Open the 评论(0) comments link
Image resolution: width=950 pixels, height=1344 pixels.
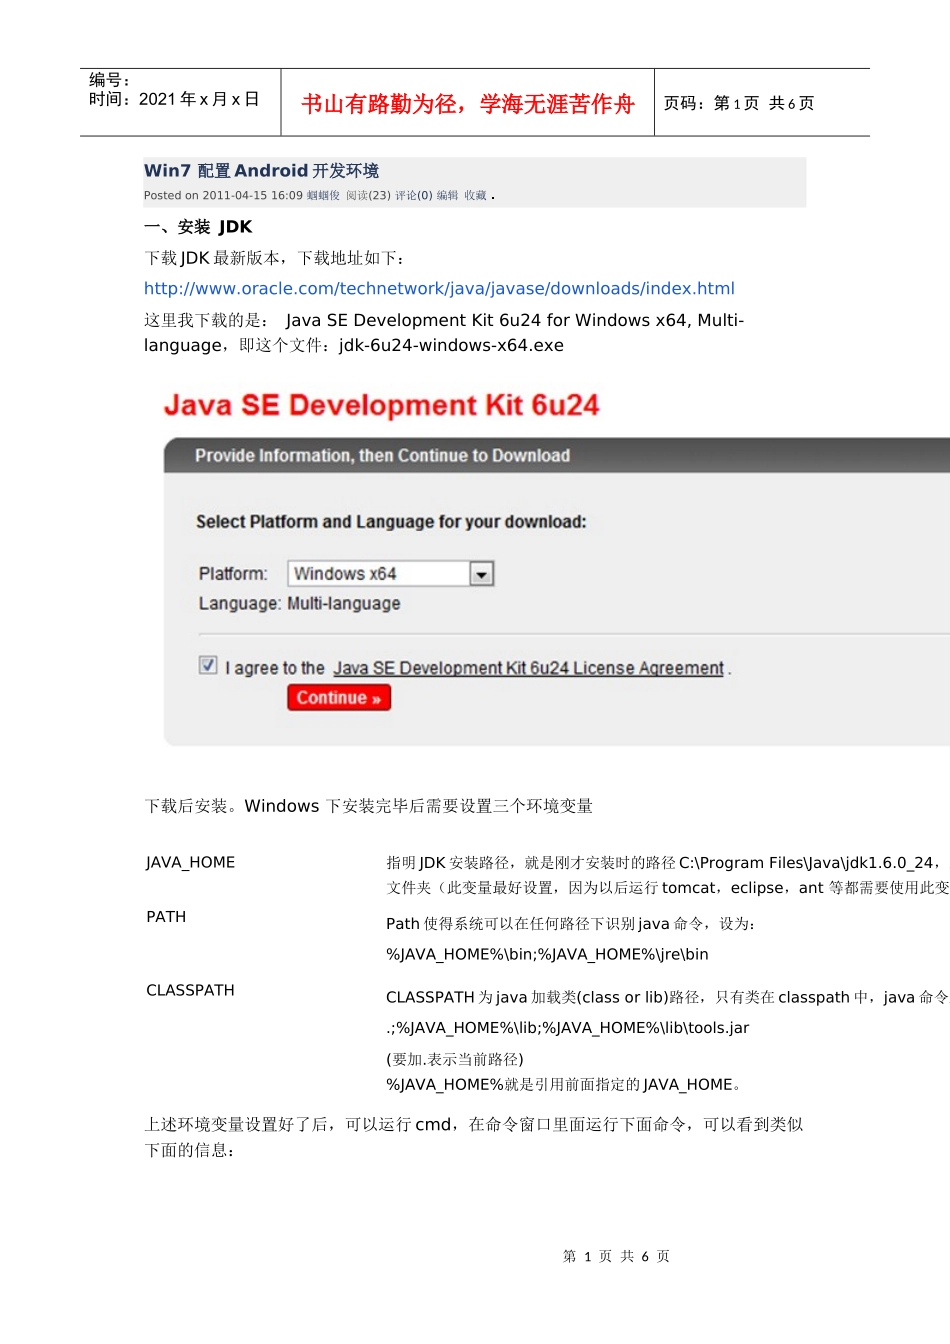(414, 196)
